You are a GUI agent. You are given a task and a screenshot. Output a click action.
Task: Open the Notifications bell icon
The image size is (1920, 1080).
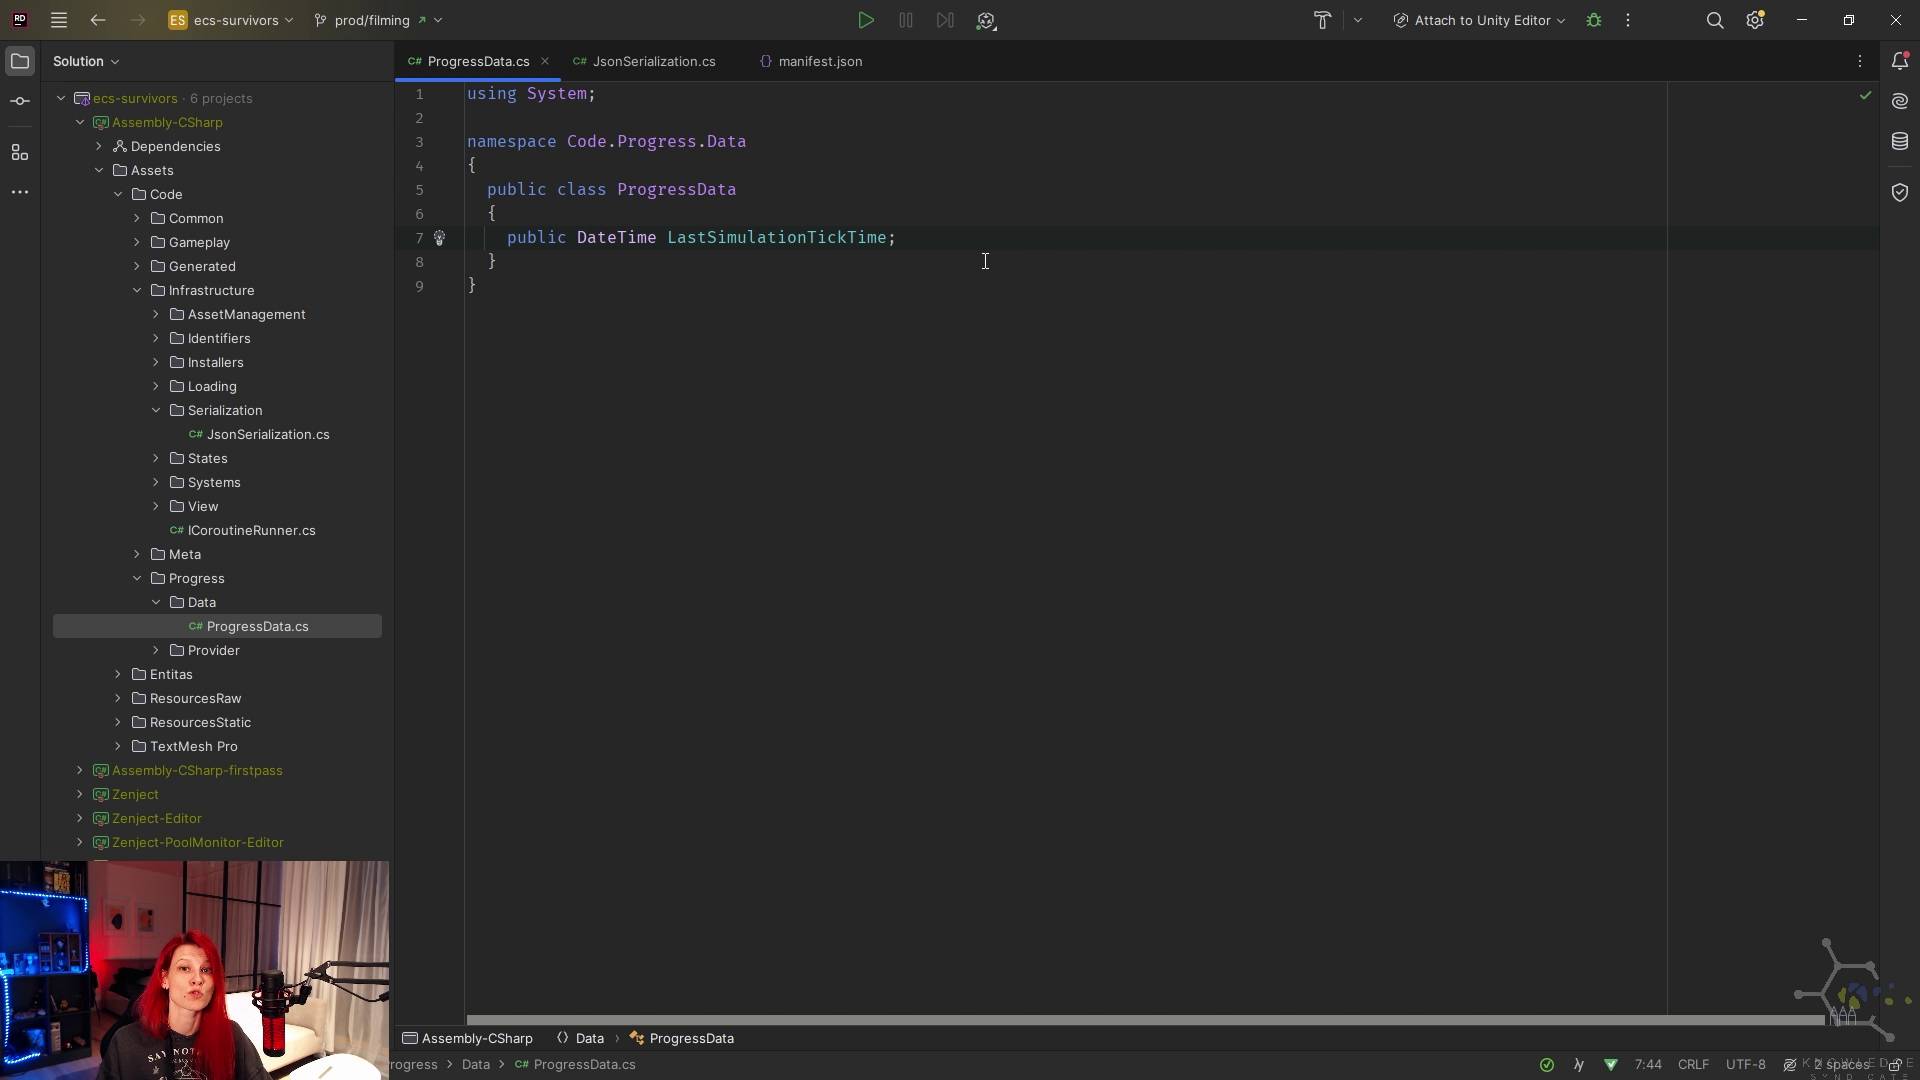[1900, 61]
